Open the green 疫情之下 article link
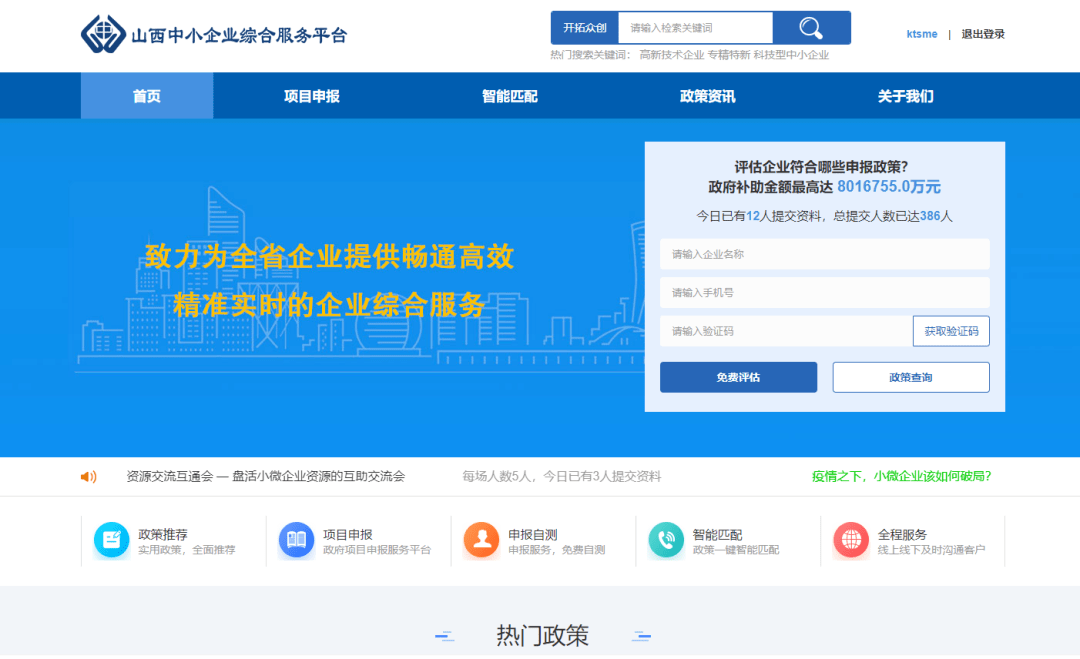 click(x=901, y=476)
